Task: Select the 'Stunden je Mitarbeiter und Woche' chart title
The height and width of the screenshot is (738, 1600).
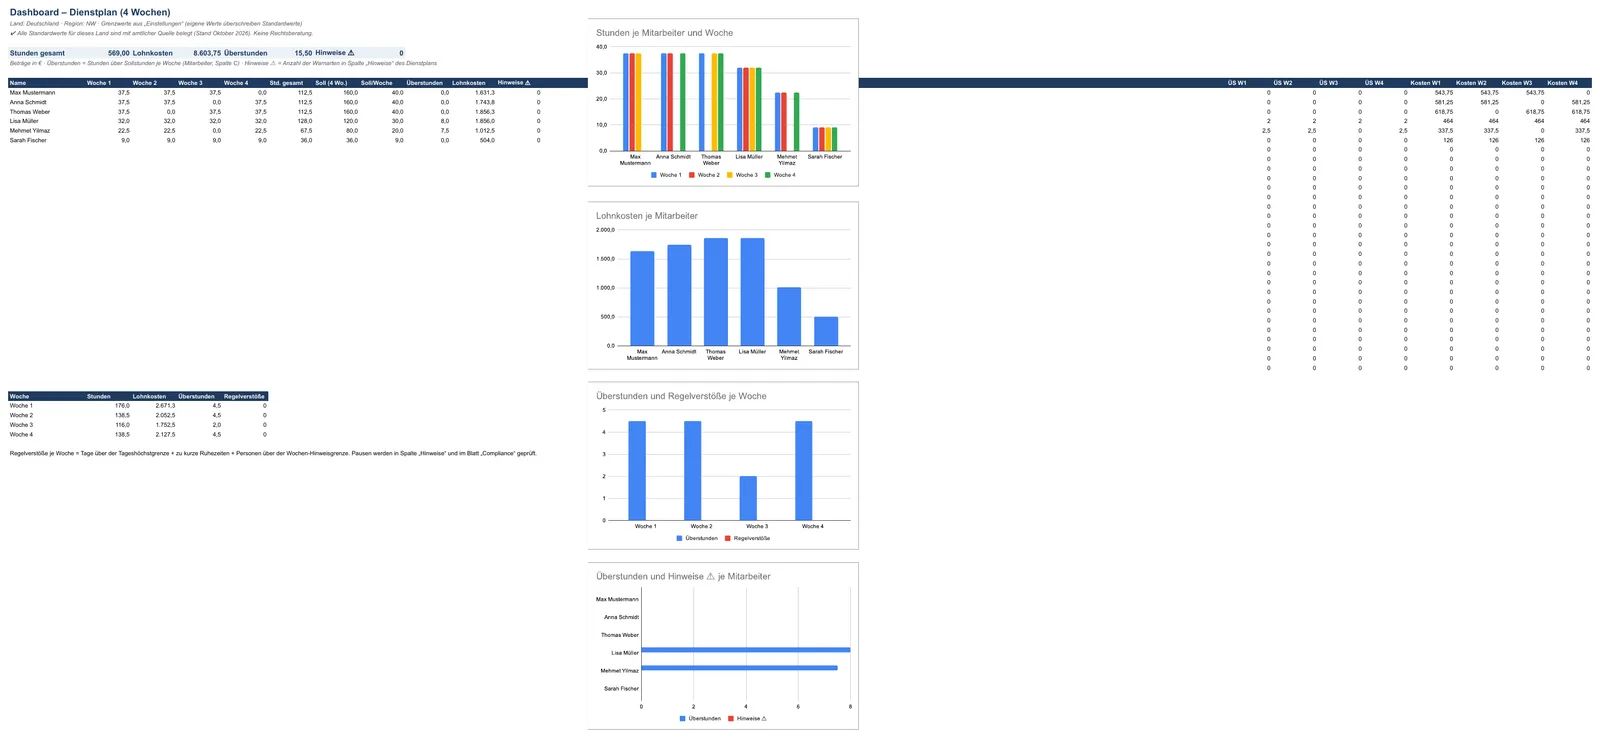Action: (664, 33)
